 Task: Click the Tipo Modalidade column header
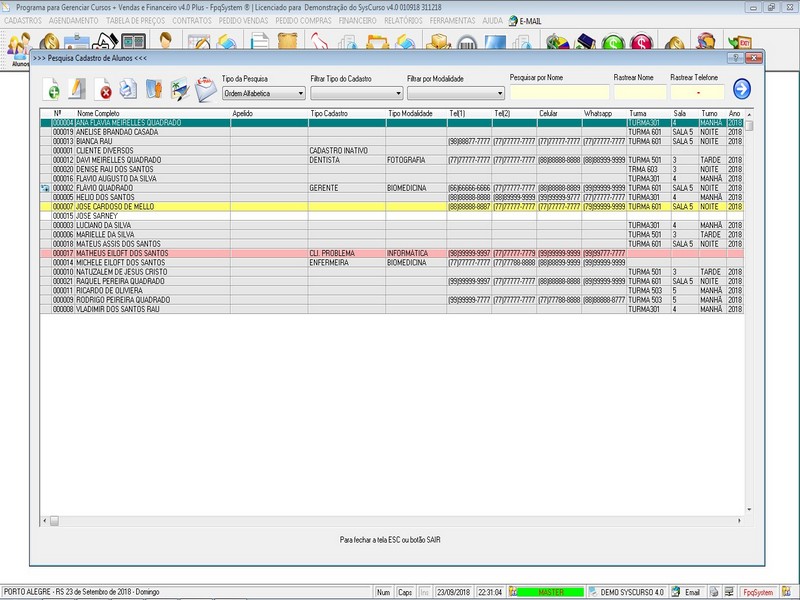[416, 113]
